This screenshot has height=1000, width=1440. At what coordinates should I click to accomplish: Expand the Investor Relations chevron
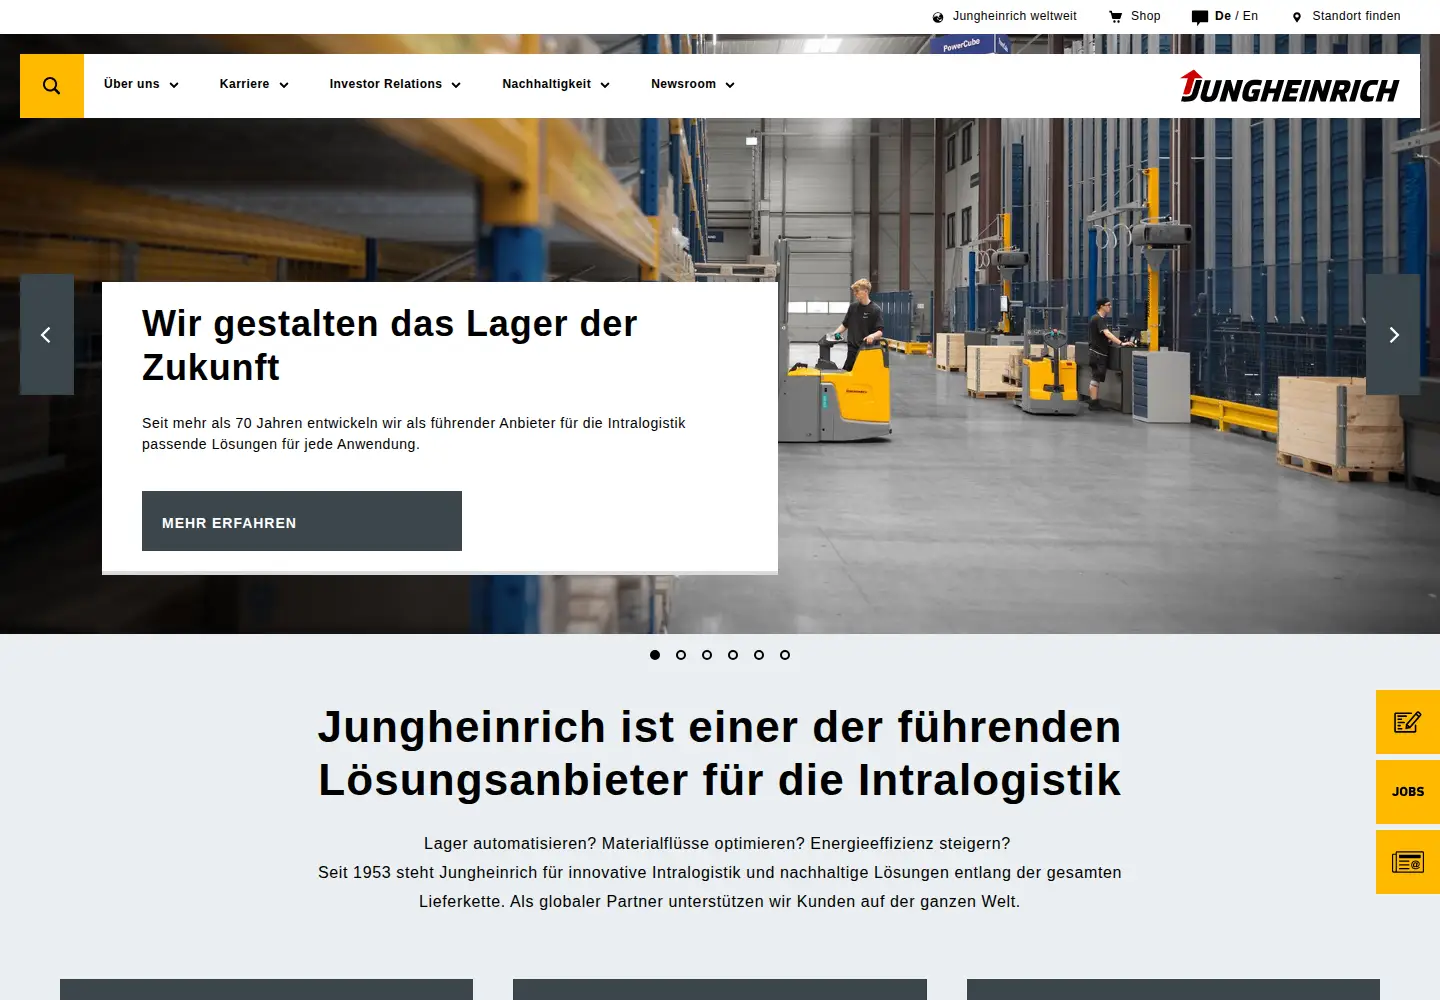tap(456, 85)
